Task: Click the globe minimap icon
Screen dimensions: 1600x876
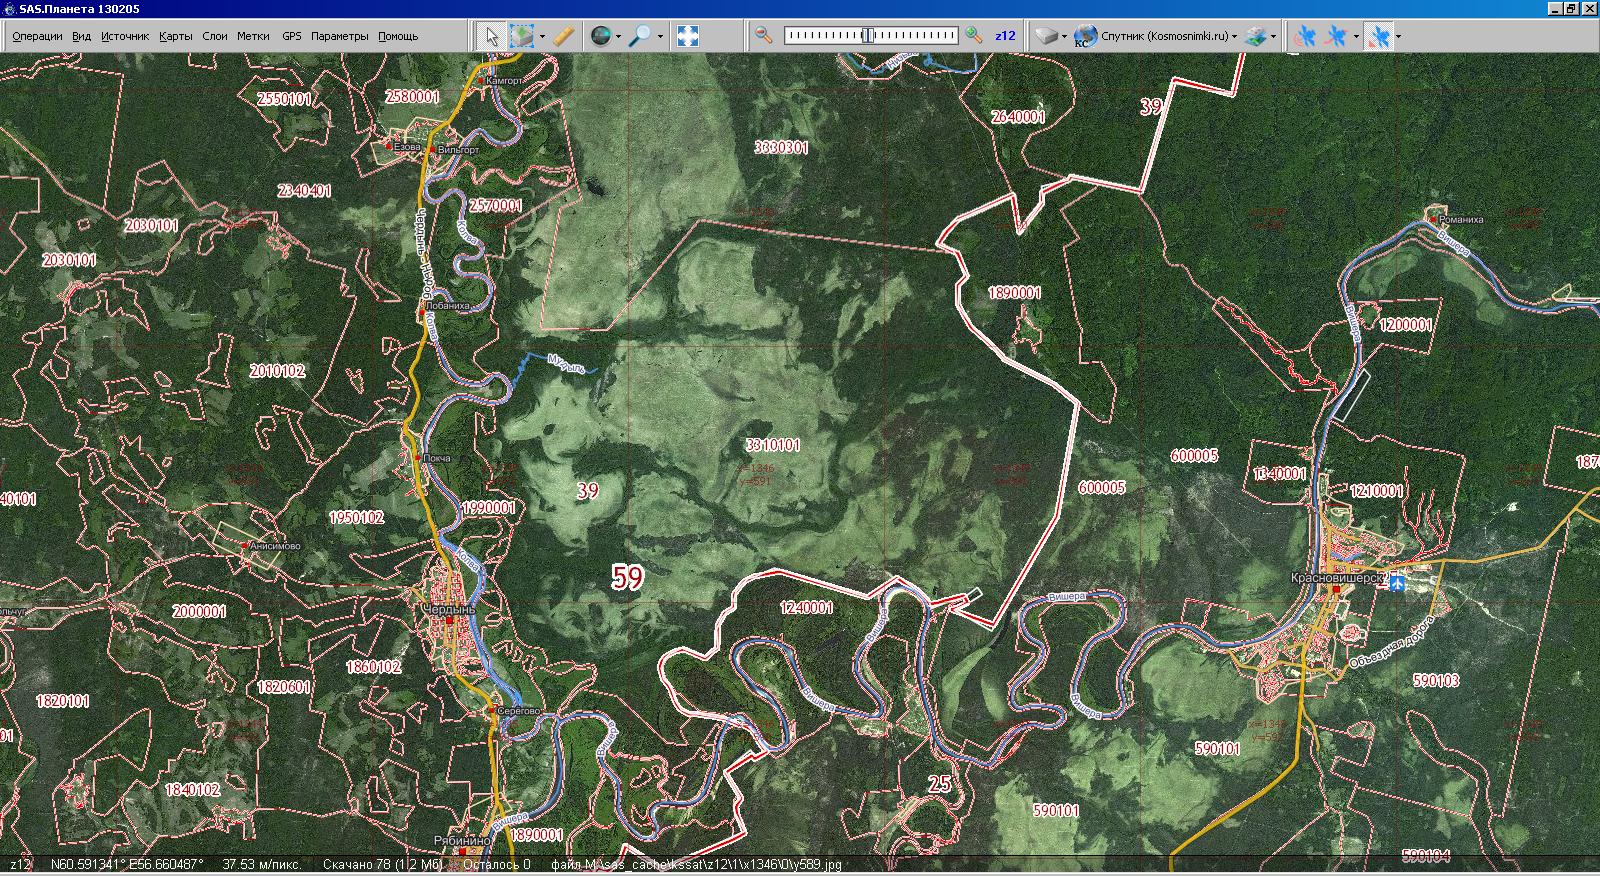Action: point(600,36)
